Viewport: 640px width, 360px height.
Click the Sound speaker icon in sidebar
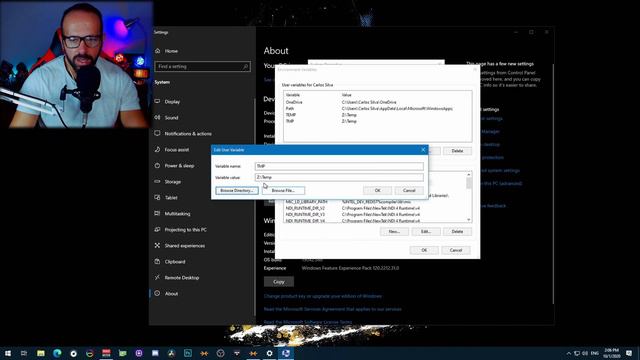[158, 118]
